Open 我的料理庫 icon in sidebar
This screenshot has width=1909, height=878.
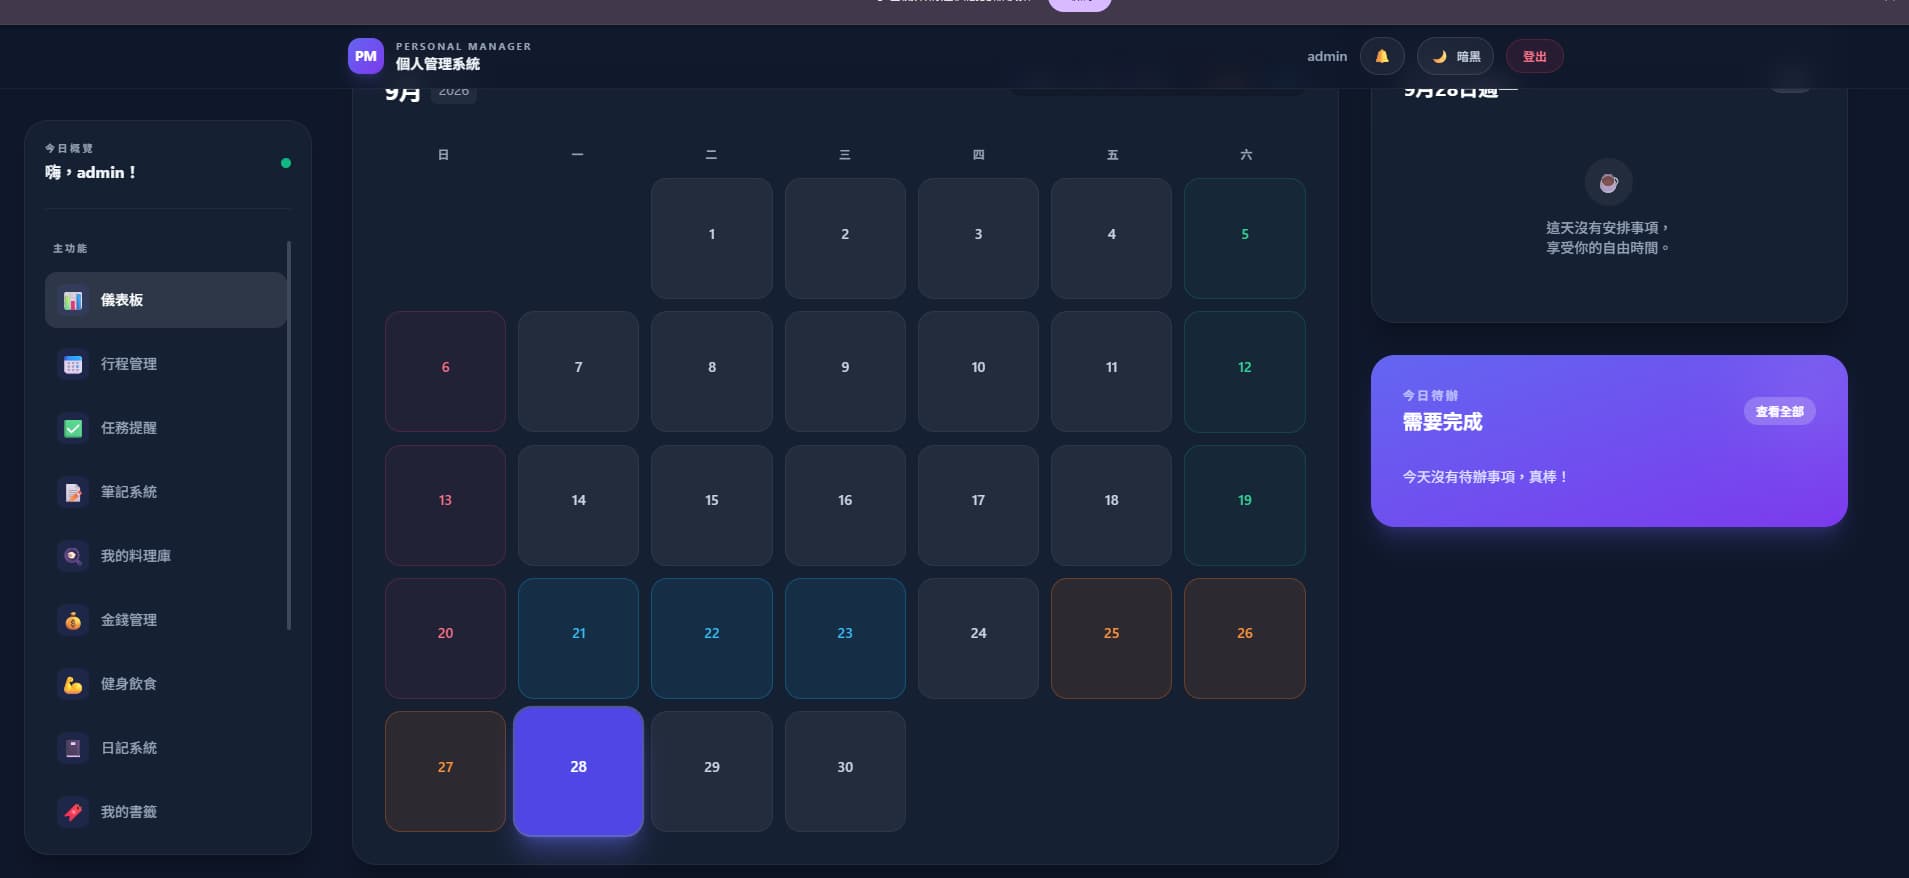point(73,556)
